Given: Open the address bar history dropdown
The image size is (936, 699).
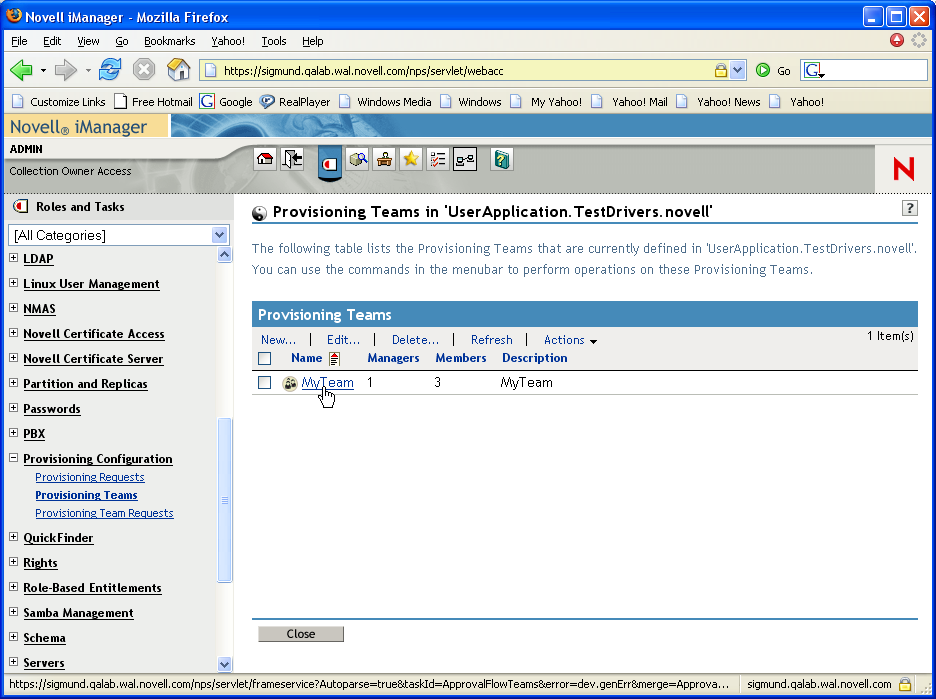Looking at the screenshot, I should (x=738, y=70).
